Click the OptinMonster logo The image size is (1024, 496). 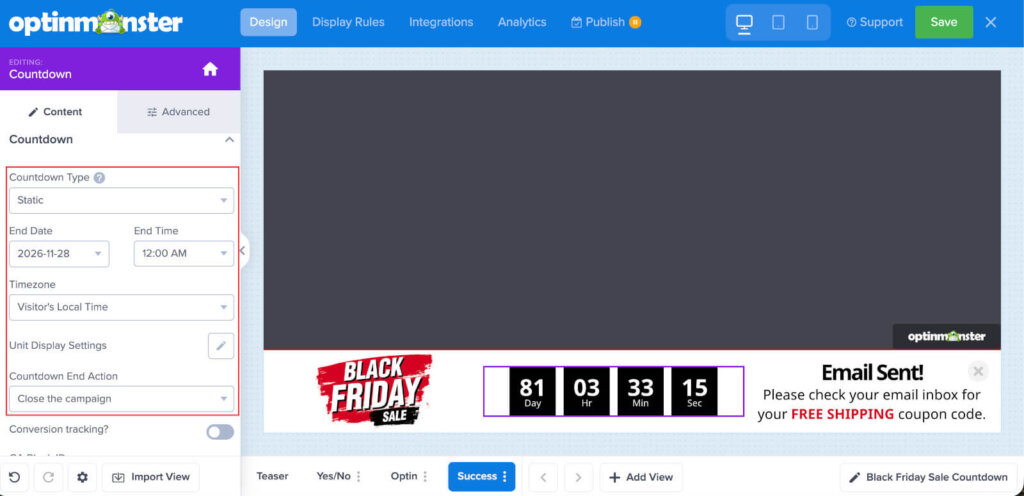[96, 23]
